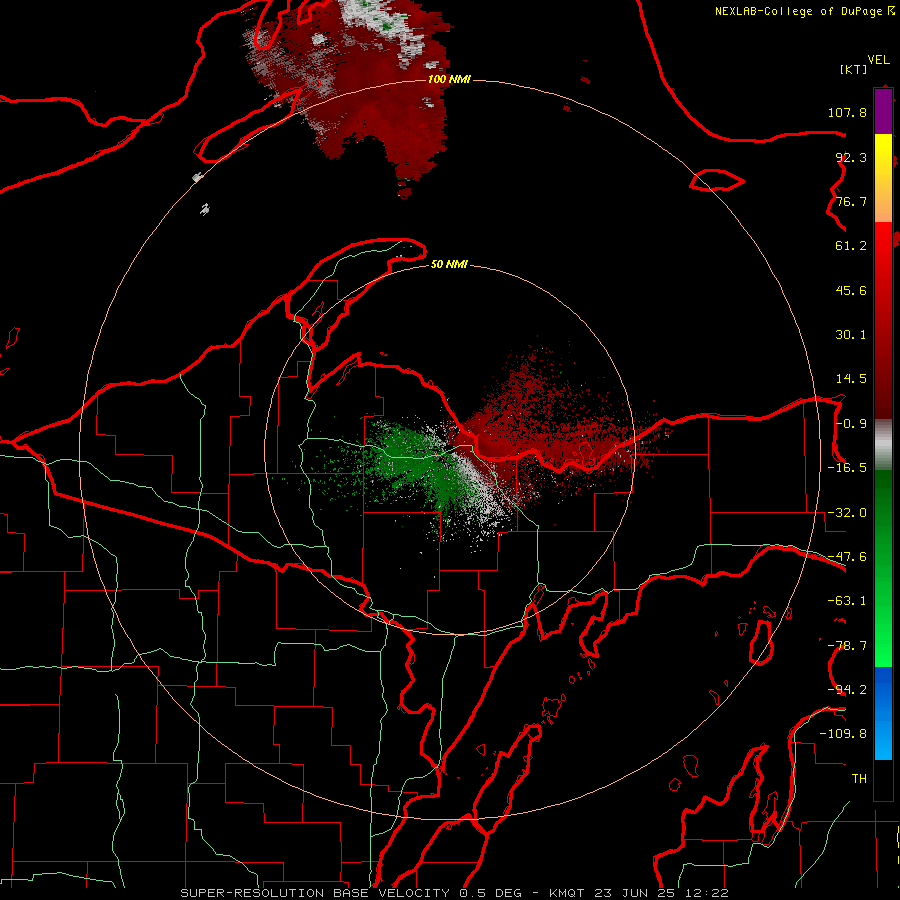Screen dimensions: 900x900
Task: Select the 76.7 velocity scale value
Action: tap(851, 201)
